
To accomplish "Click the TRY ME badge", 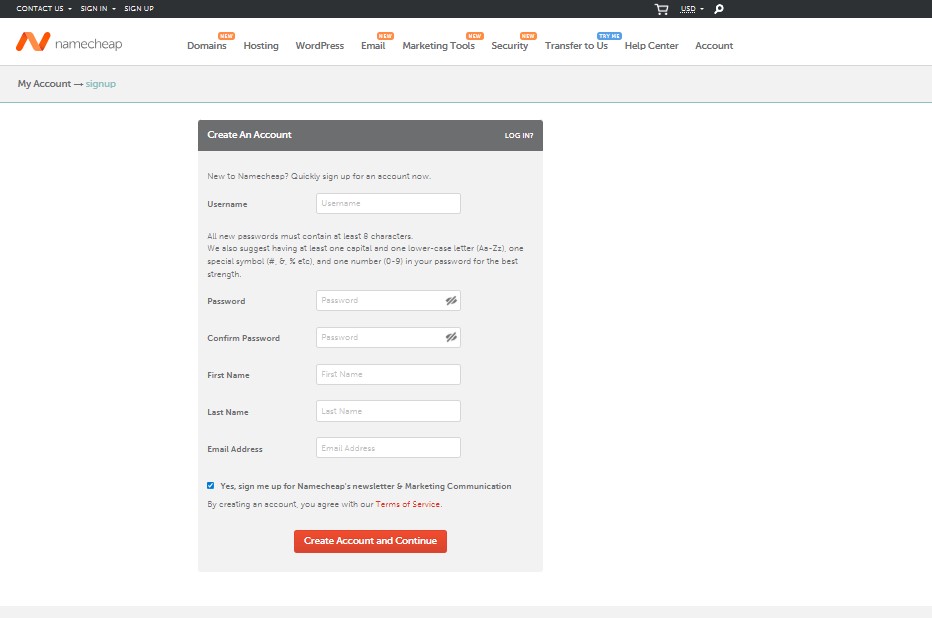I will pos(609,36).
